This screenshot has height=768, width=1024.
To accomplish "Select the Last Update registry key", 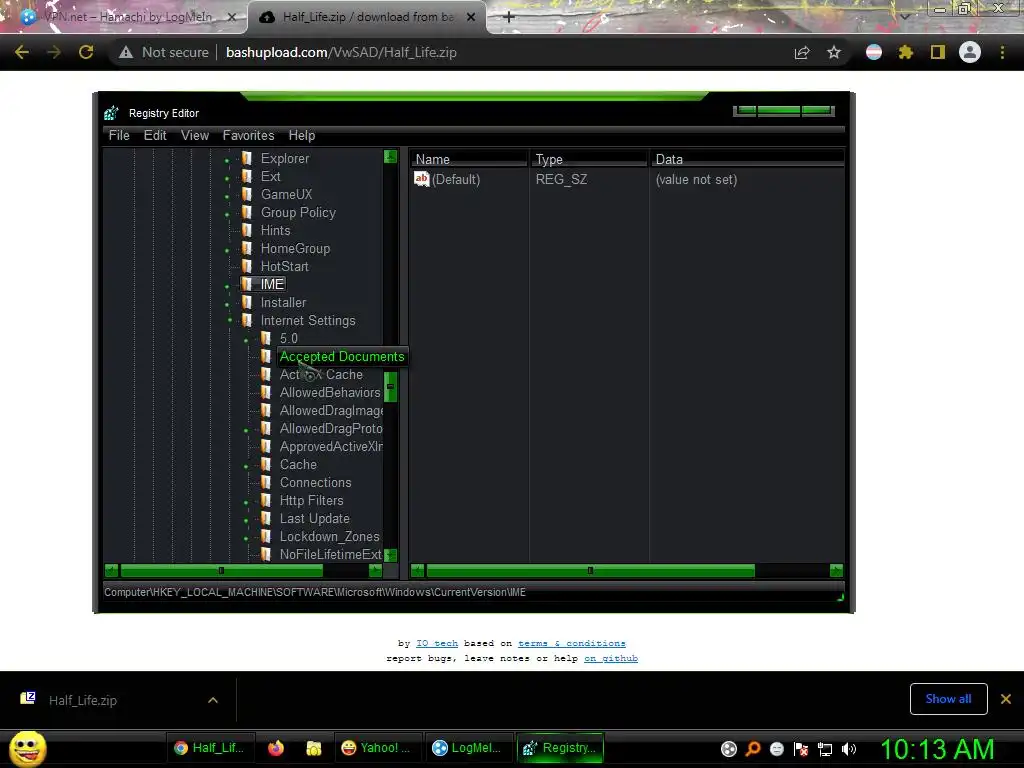I will 315,519.
